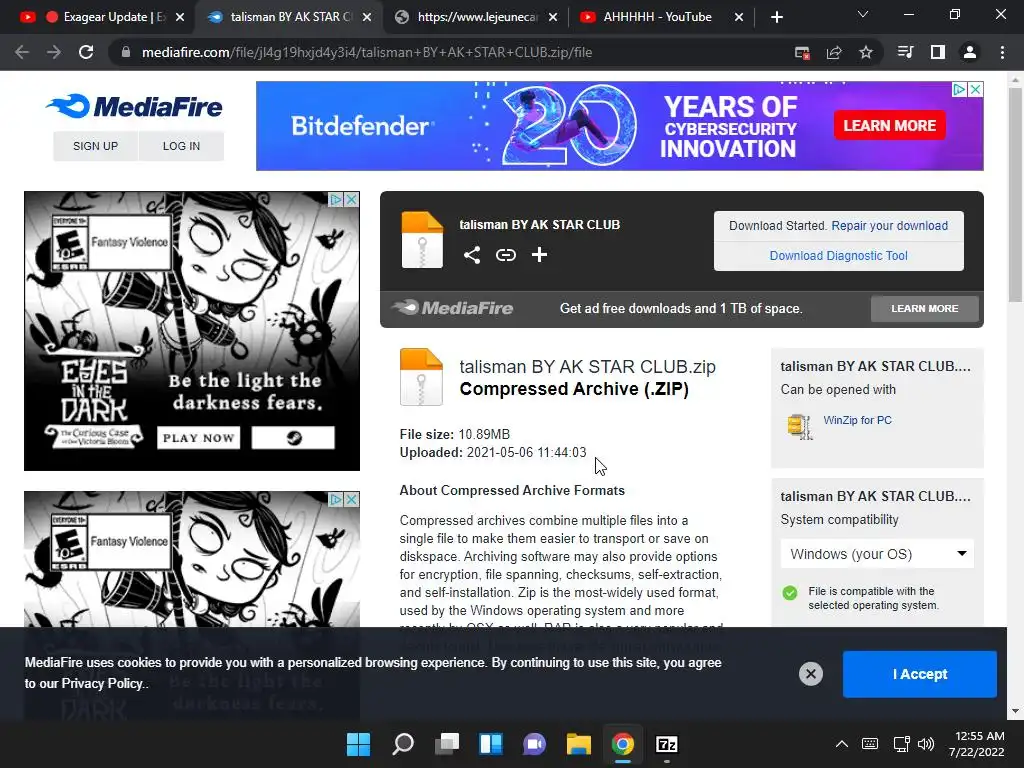Click the blocked pop-up icon in address bar
Viewport: 1024px width, 768px height.
click(802, 52)
